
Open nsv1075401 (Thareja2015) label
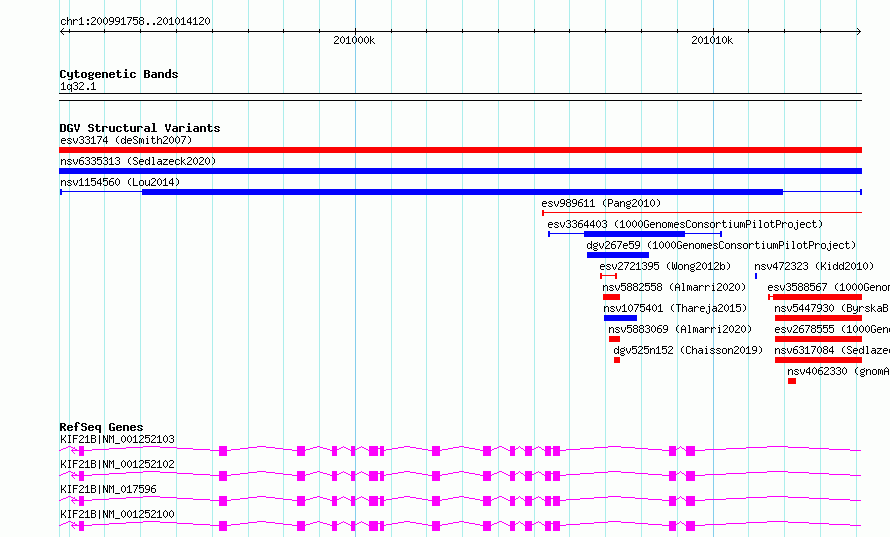(675, 308)
